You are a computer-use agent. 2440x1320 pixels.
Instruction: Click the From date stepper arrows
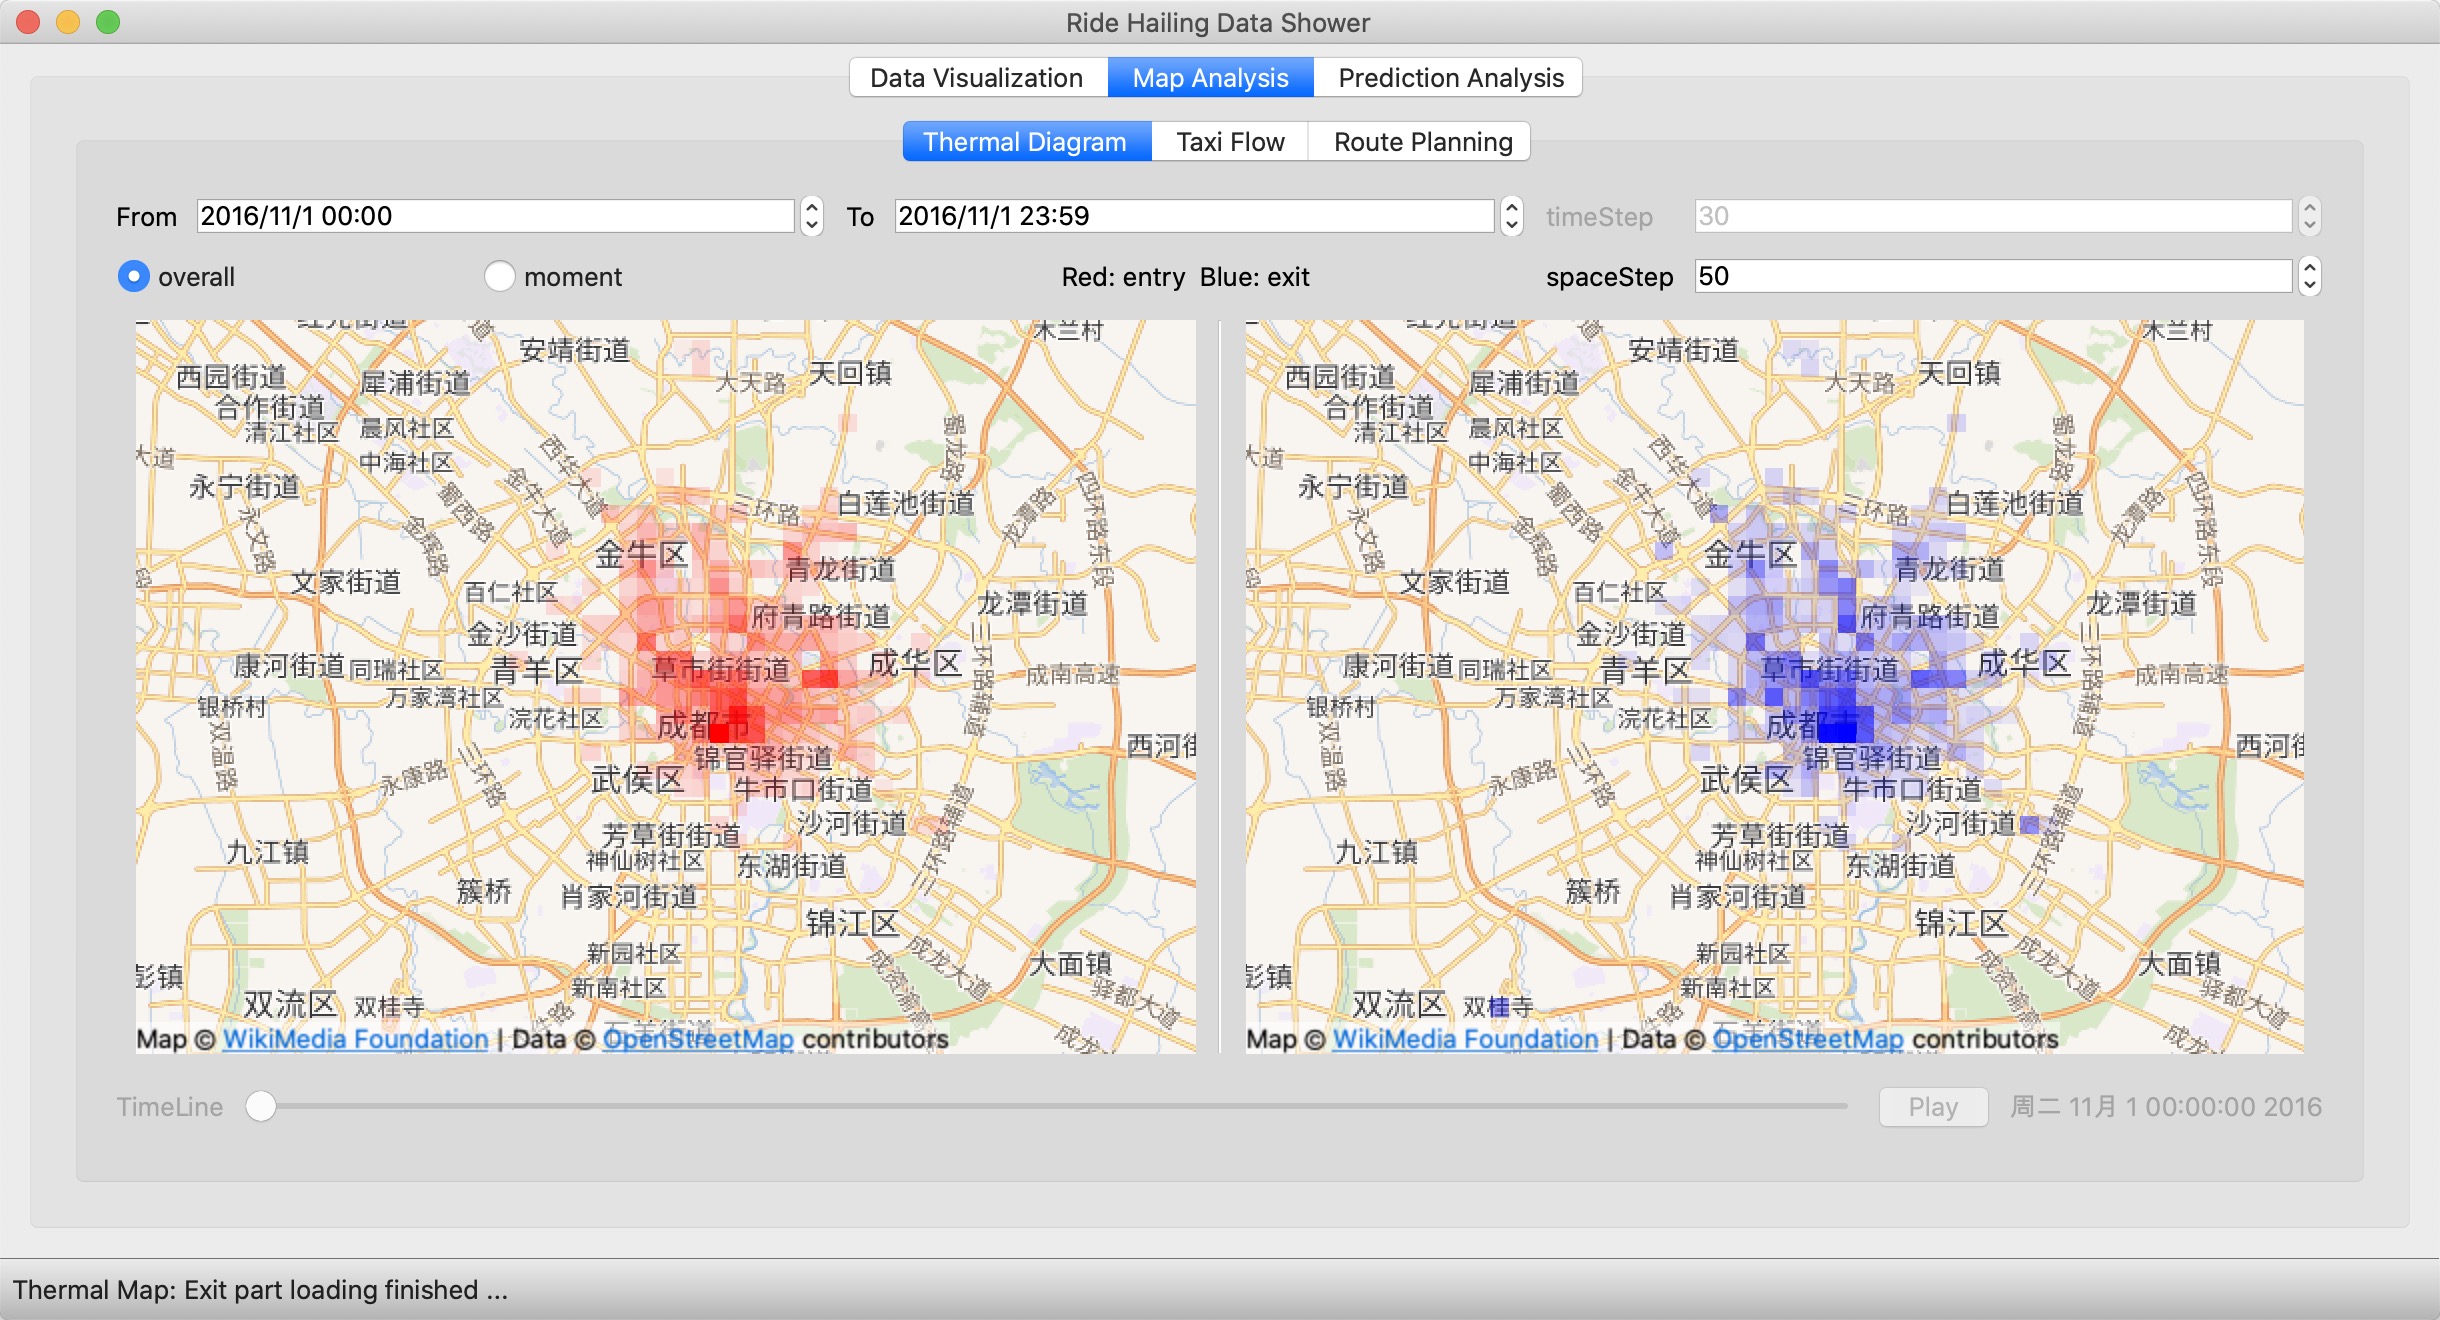812,216
